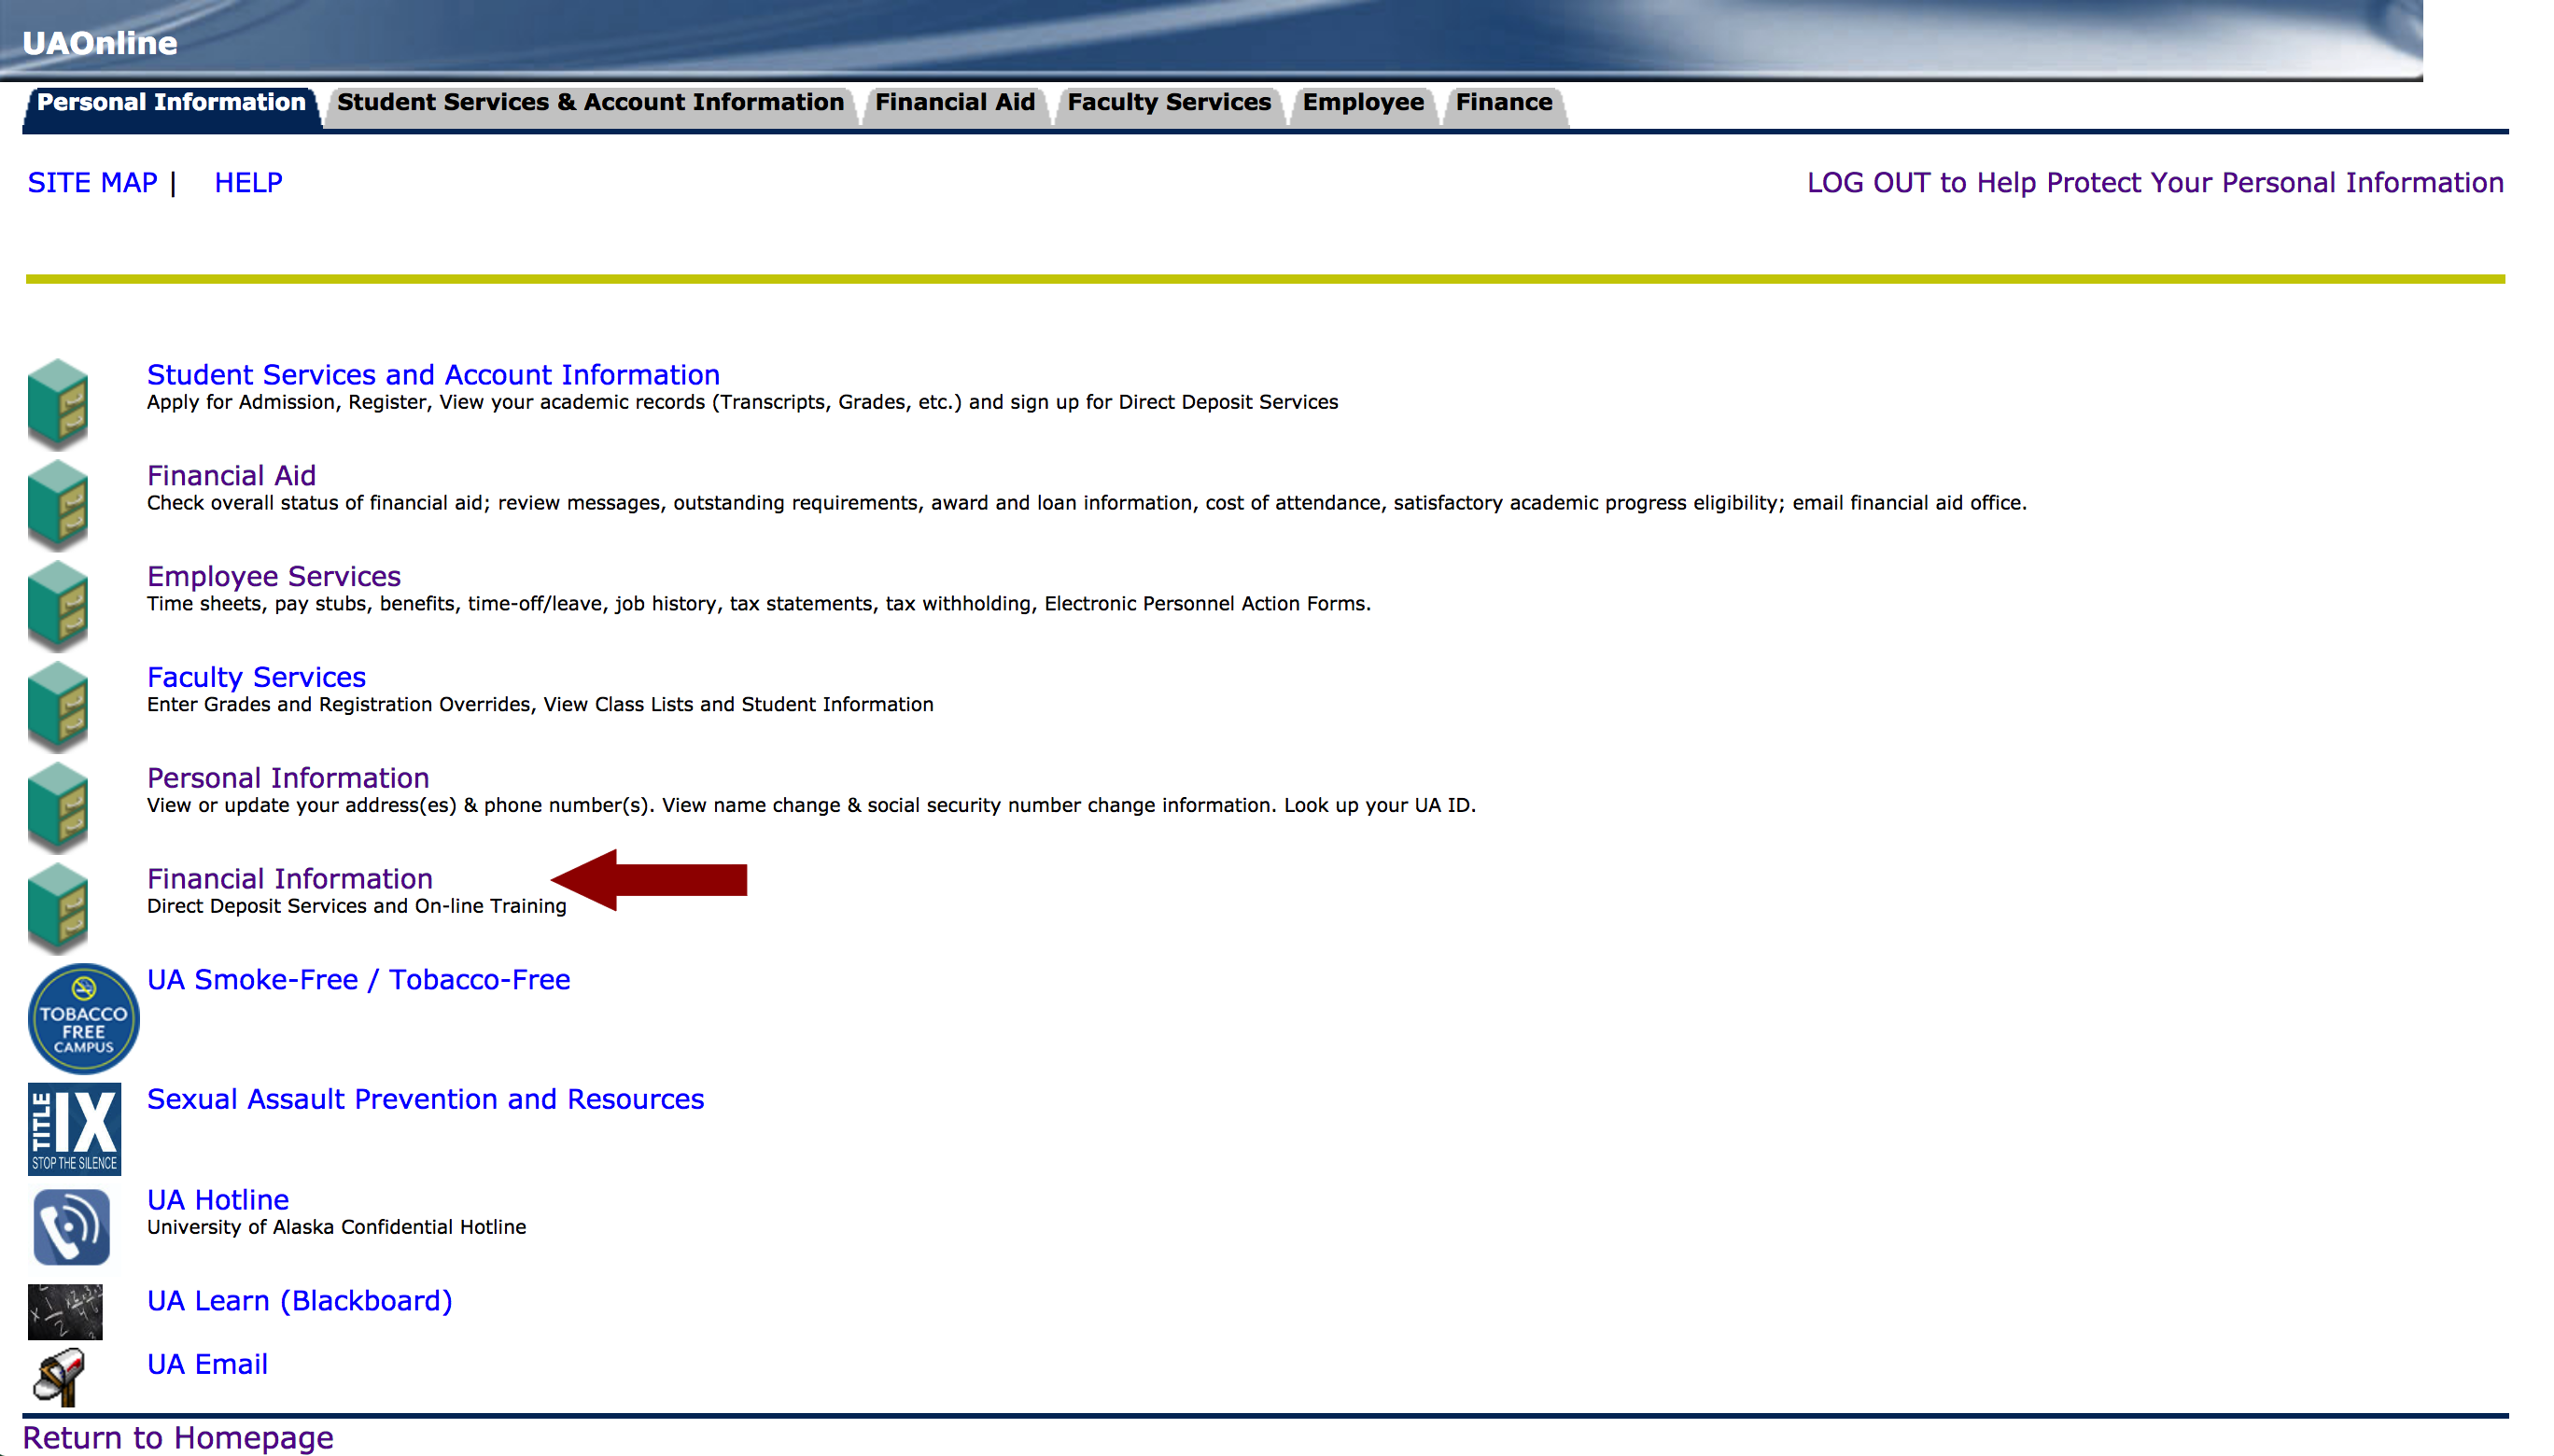Open Sexual Assault Prevention and Resources link
The height and width of the screenshot is (1456, 2554).
pos(425,1098)
